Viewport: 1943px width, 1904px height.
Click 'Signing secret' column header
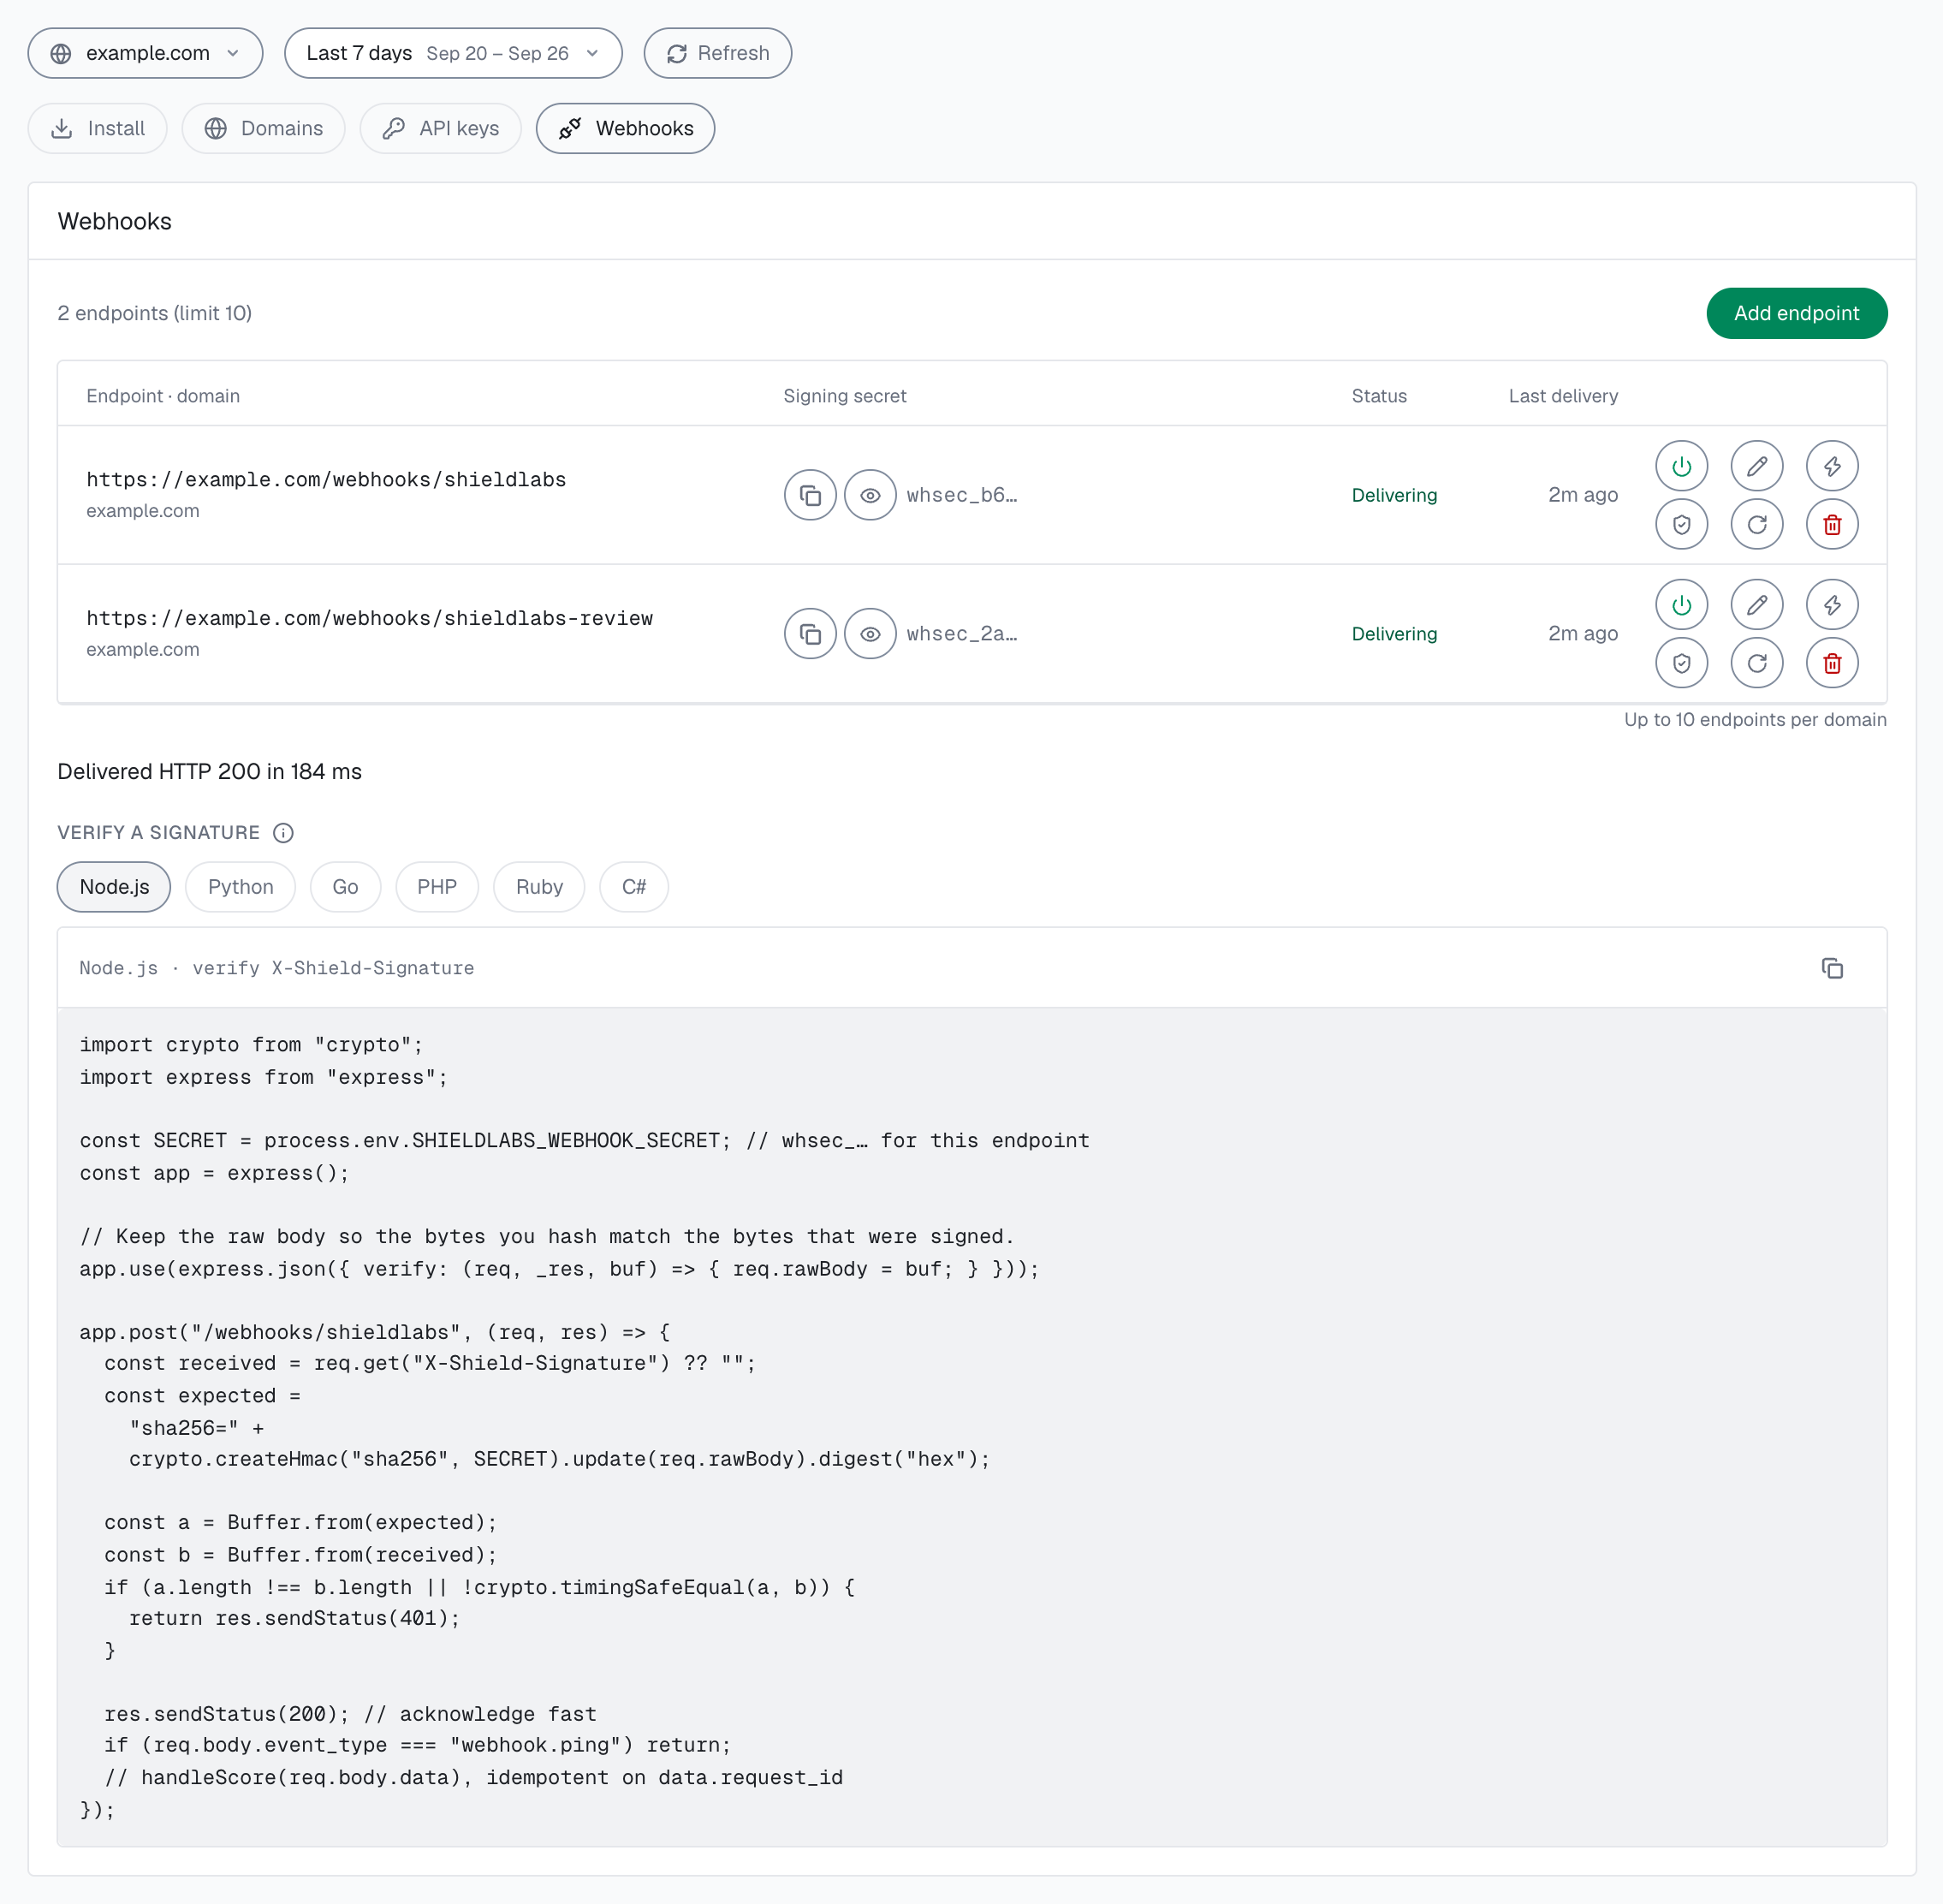[x=844, y=396]
